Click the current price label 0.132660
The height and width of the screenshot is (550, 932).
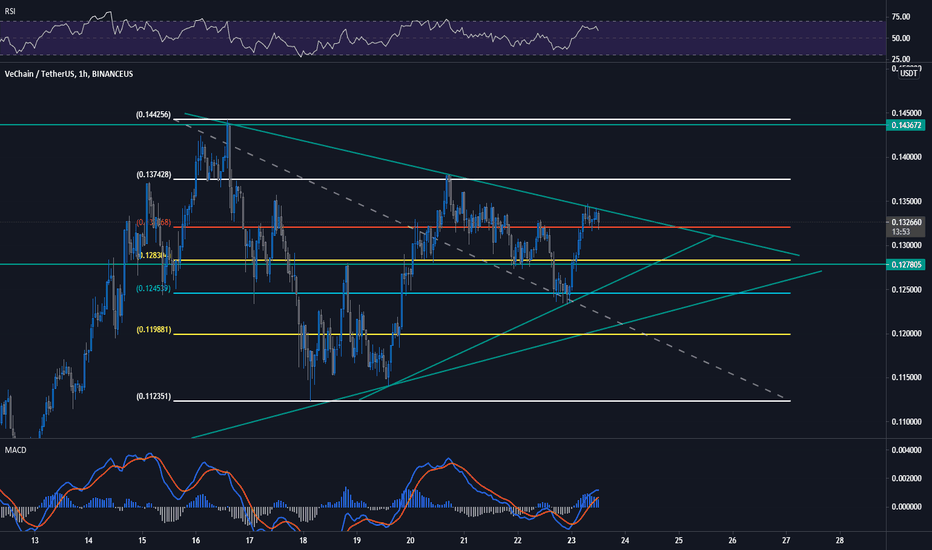tap(906, 222)
